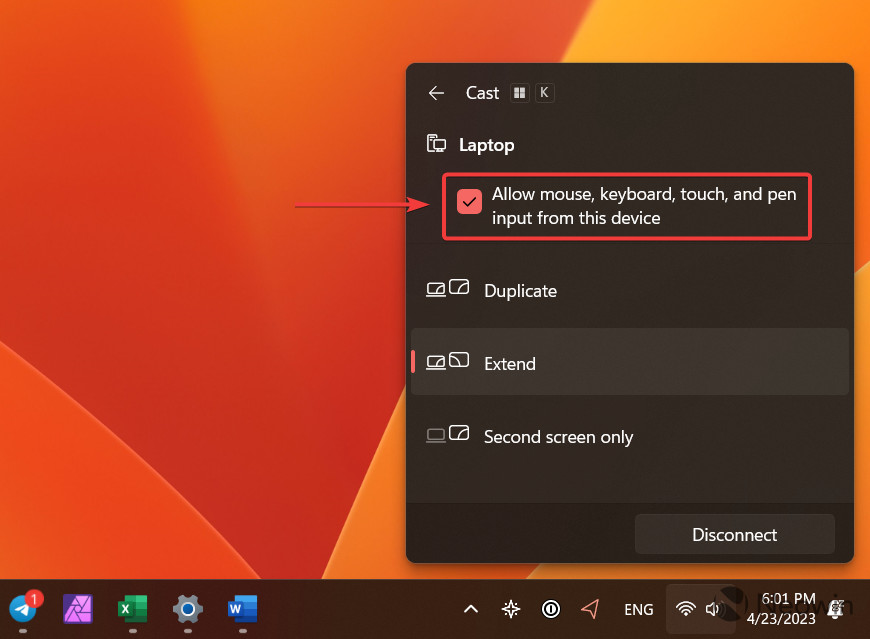
Task: Open Telegram from the taskbar
Action: point(24,608)
